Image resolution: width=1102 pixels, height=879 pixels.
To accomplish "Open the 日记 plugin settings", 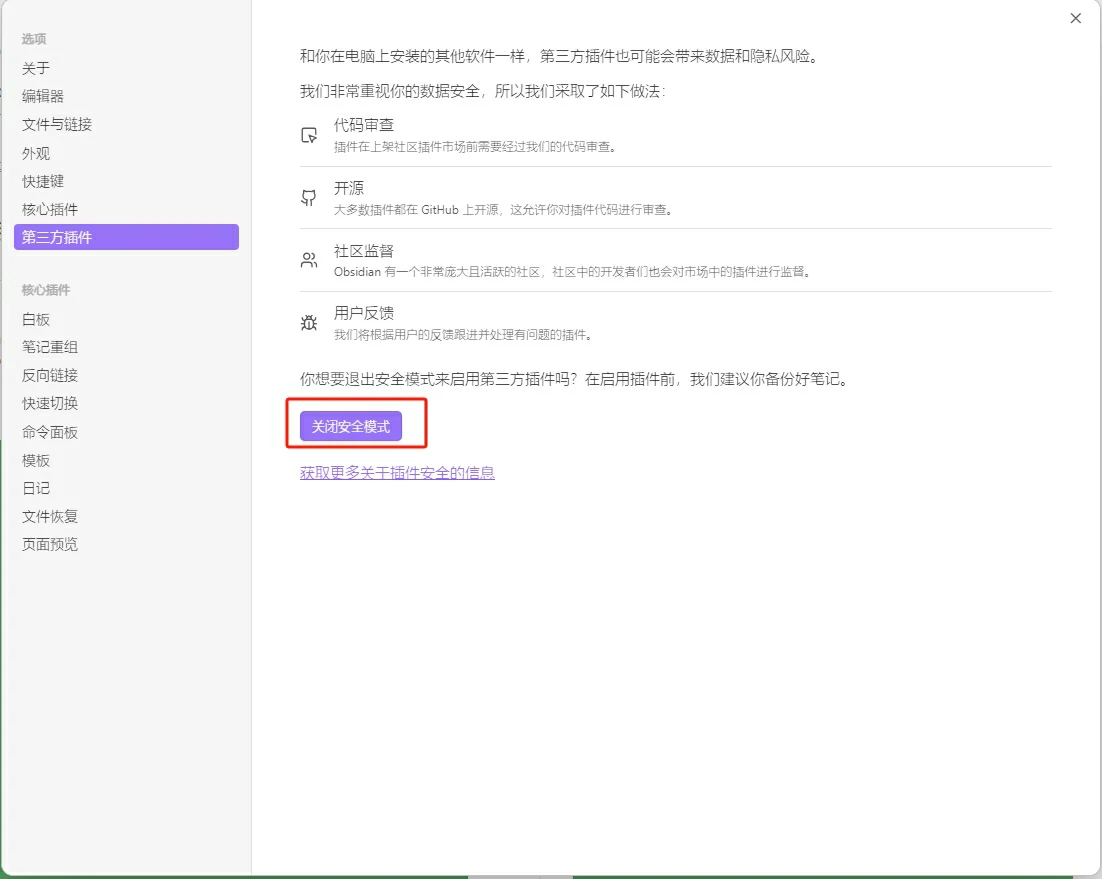I will tap(36, 488).
